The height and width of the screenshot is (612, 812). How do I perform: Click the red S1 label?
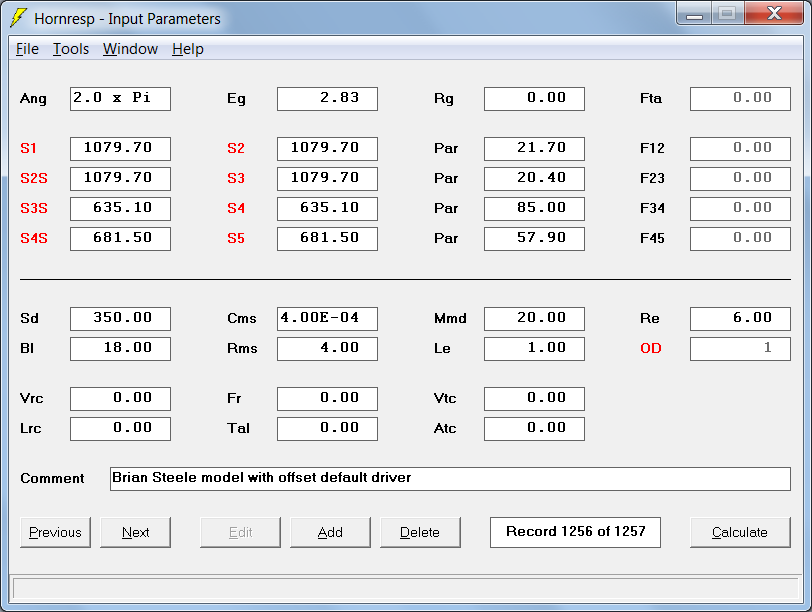click(x=28, y=149)
